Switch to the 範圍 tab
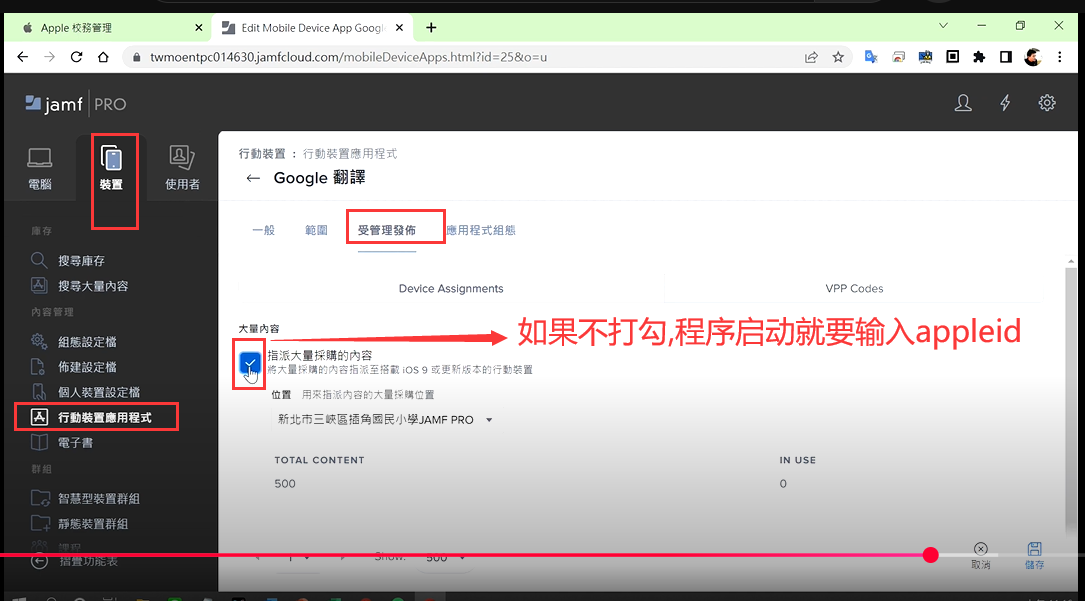Viewport: 1085px width, 601px height. point(316,230)
